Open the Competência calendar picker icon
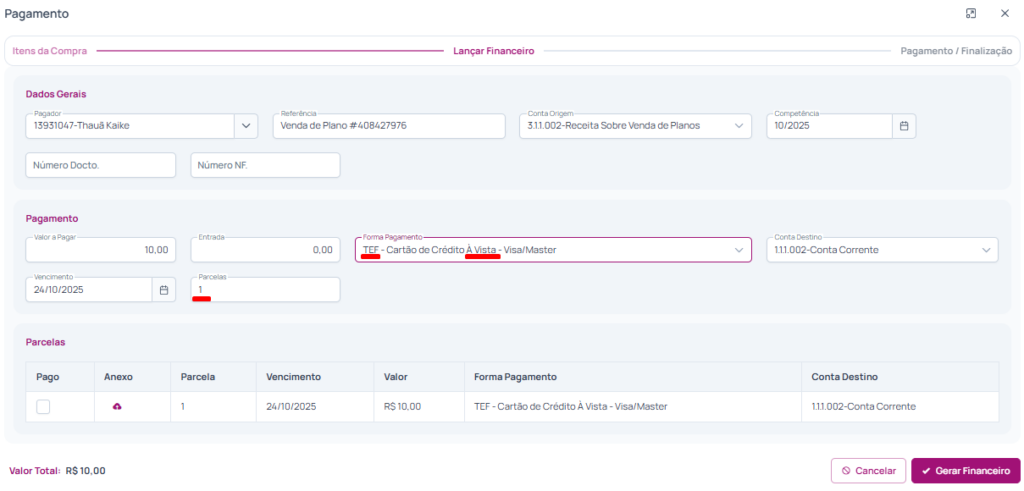Viewport: 1024px width, 491px height. (x=903, y=126)
